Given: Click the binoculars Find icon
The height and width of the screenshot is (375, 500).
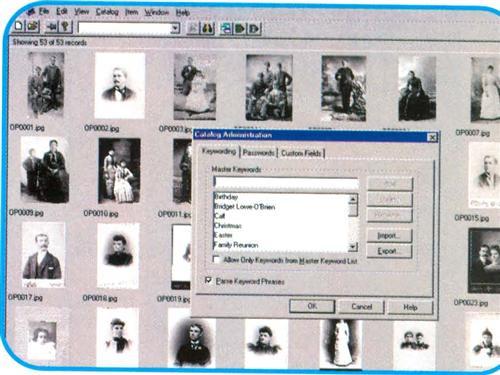Looking at the screenshot, I should (x=207, y=28).
